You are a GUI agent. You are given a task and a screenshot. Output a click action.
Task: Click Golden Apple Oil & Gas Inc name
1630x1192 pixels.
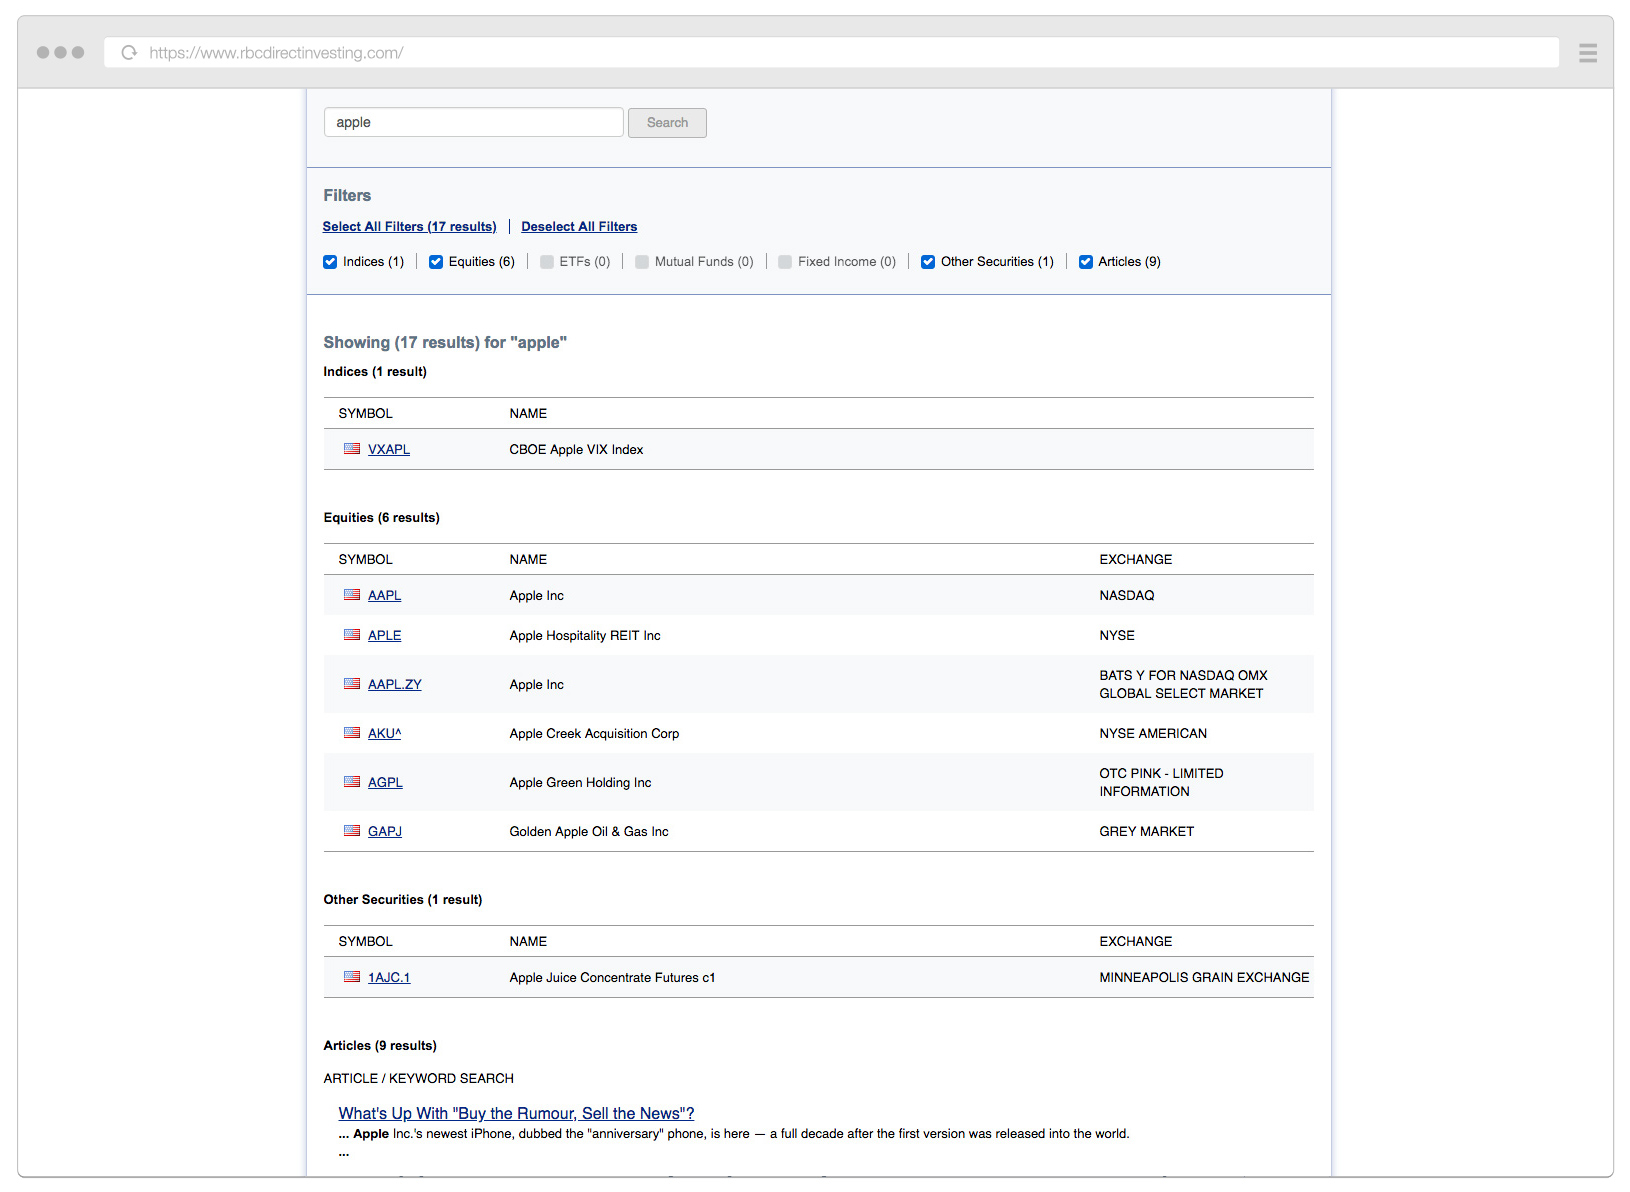pyautogui.click(x=589, y=832)
